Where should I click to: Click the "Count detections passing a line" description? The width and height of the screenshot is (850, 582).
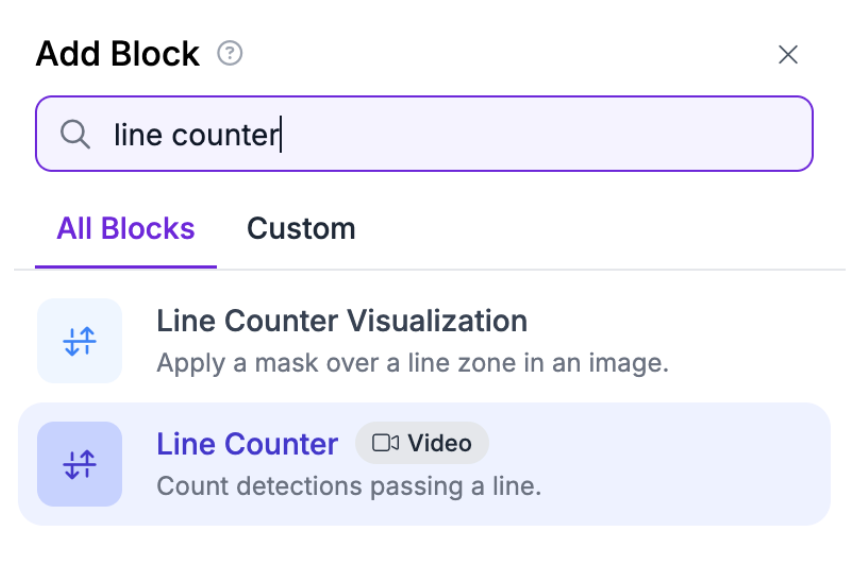click(x=348, y=487)
